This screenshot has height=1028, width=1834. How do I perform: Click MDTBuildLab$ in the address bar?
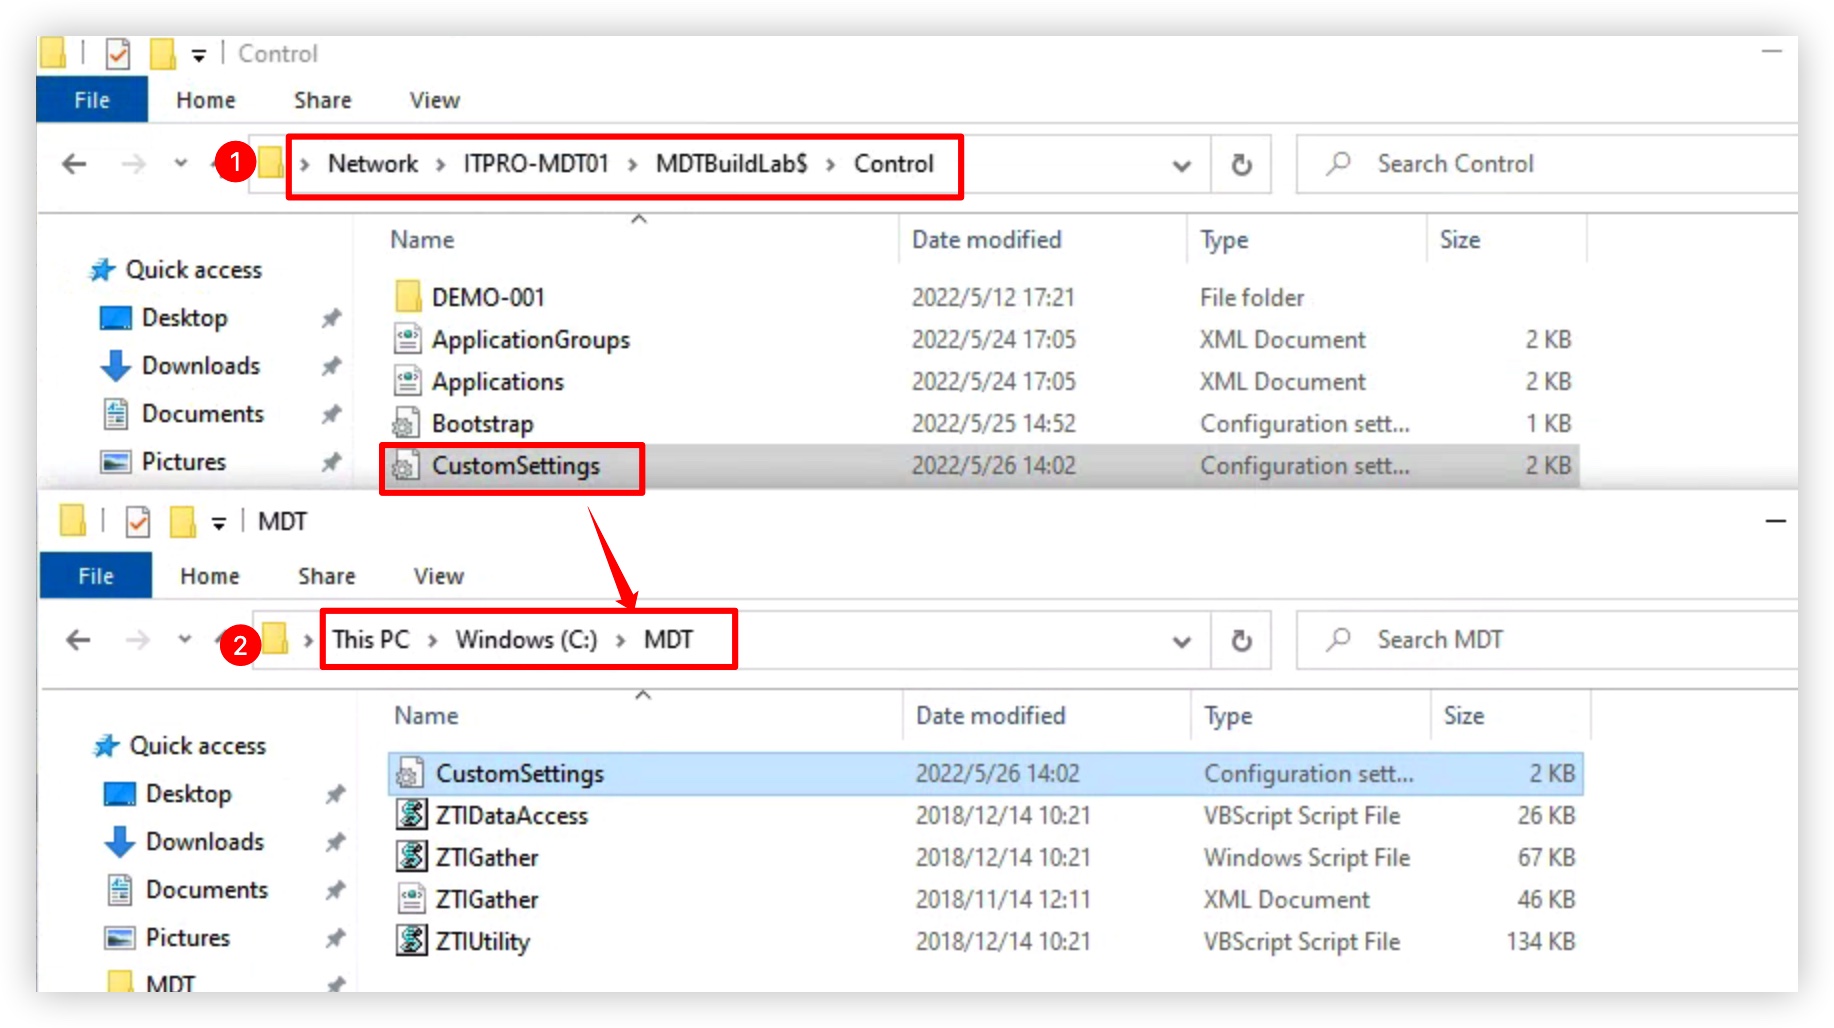click(x=731, y=164)
